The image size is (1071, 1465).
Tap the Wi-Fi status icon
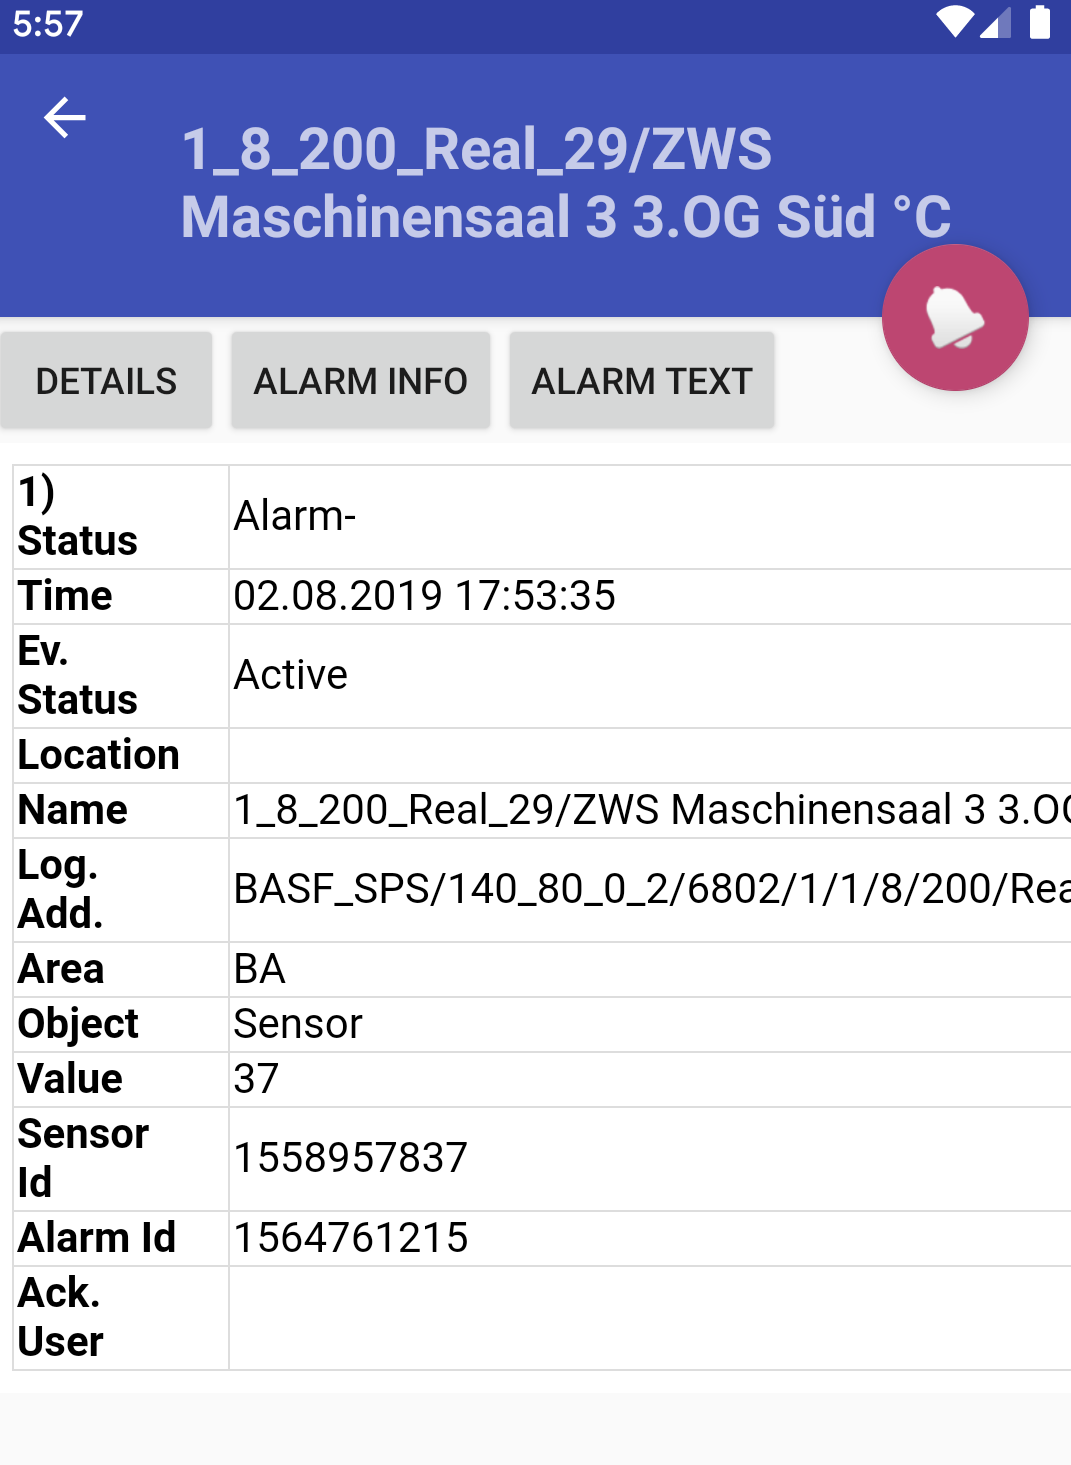[955, 22]
